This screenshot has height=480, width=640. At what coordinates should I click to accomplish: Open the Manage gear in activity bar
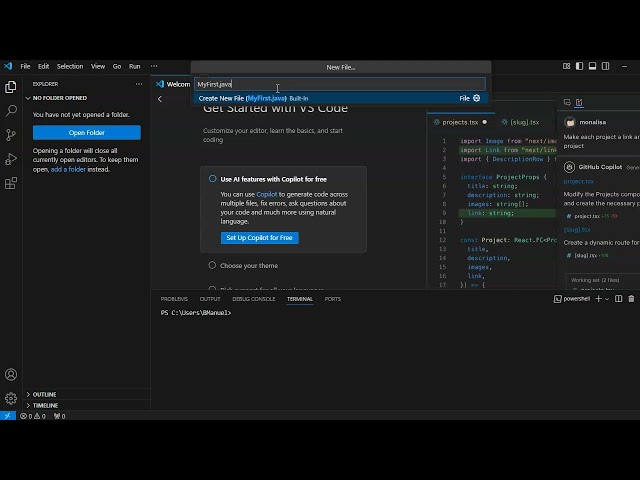click(x=11, y=398)
